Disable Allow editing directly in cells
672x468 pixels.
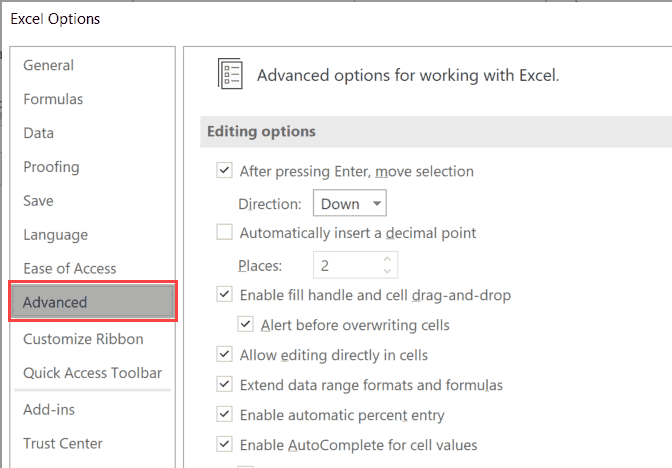225,355
